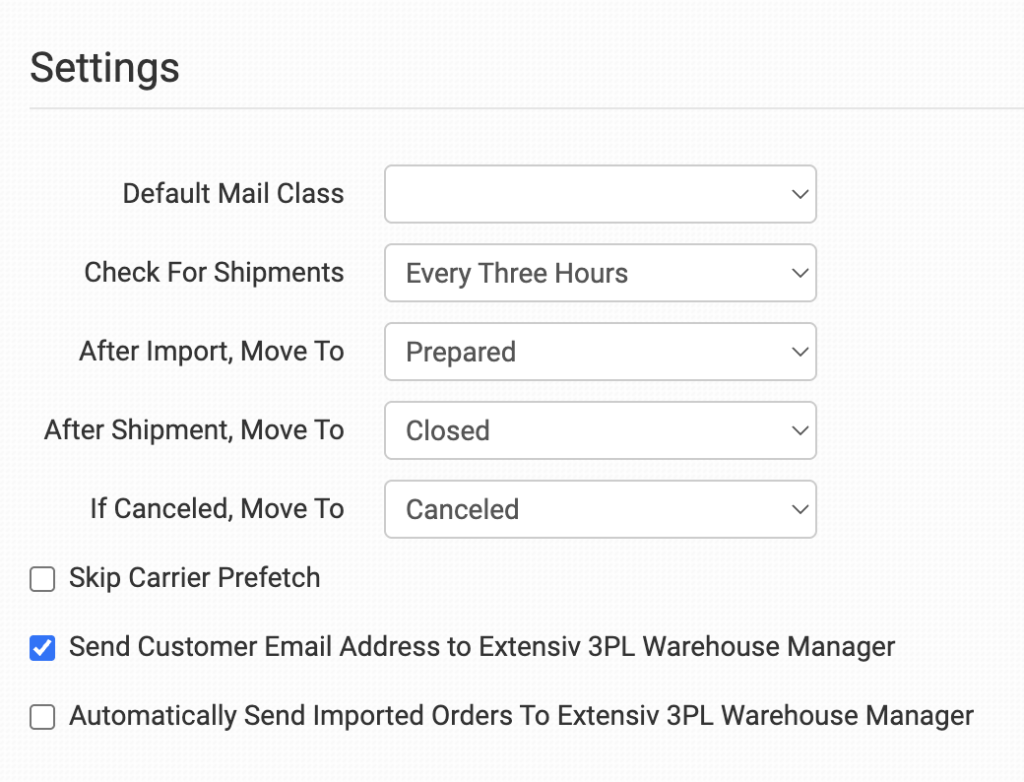Click the chevron arrow beside Closed
The width and height of the screenshot is (1024, 782).
click(799, 431)
